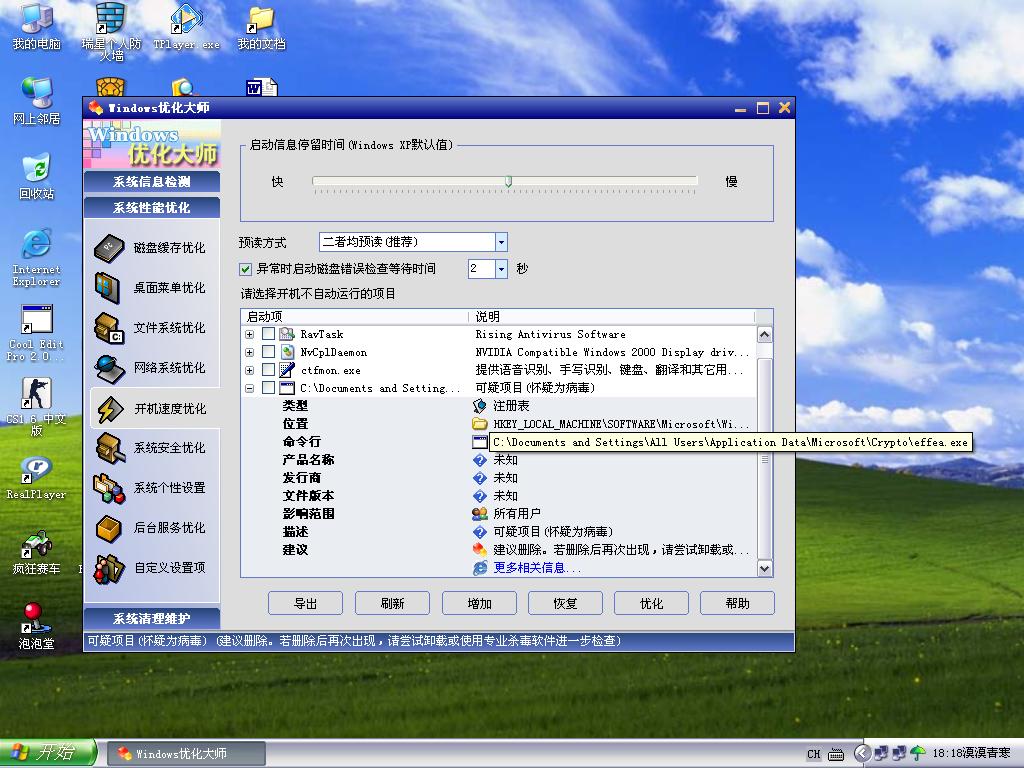Select the 系统个性设置 sidebar icon
Screen dimensions: 1024x768
click(109, 488)
